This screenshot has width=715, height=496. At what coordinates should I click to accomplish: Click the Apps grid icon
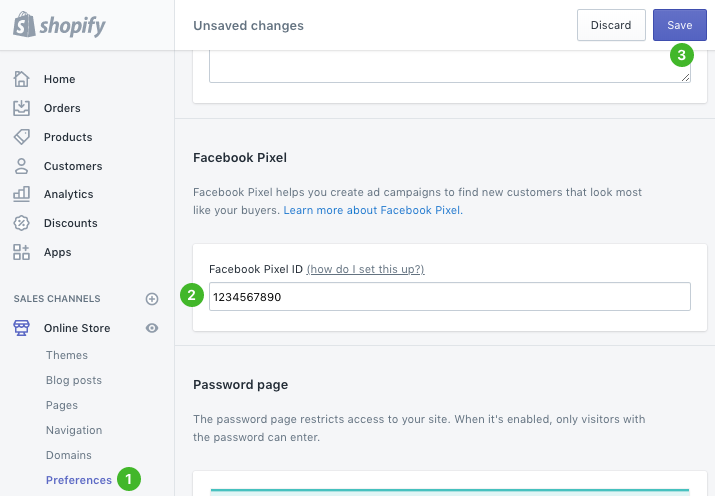coord(21,252)
